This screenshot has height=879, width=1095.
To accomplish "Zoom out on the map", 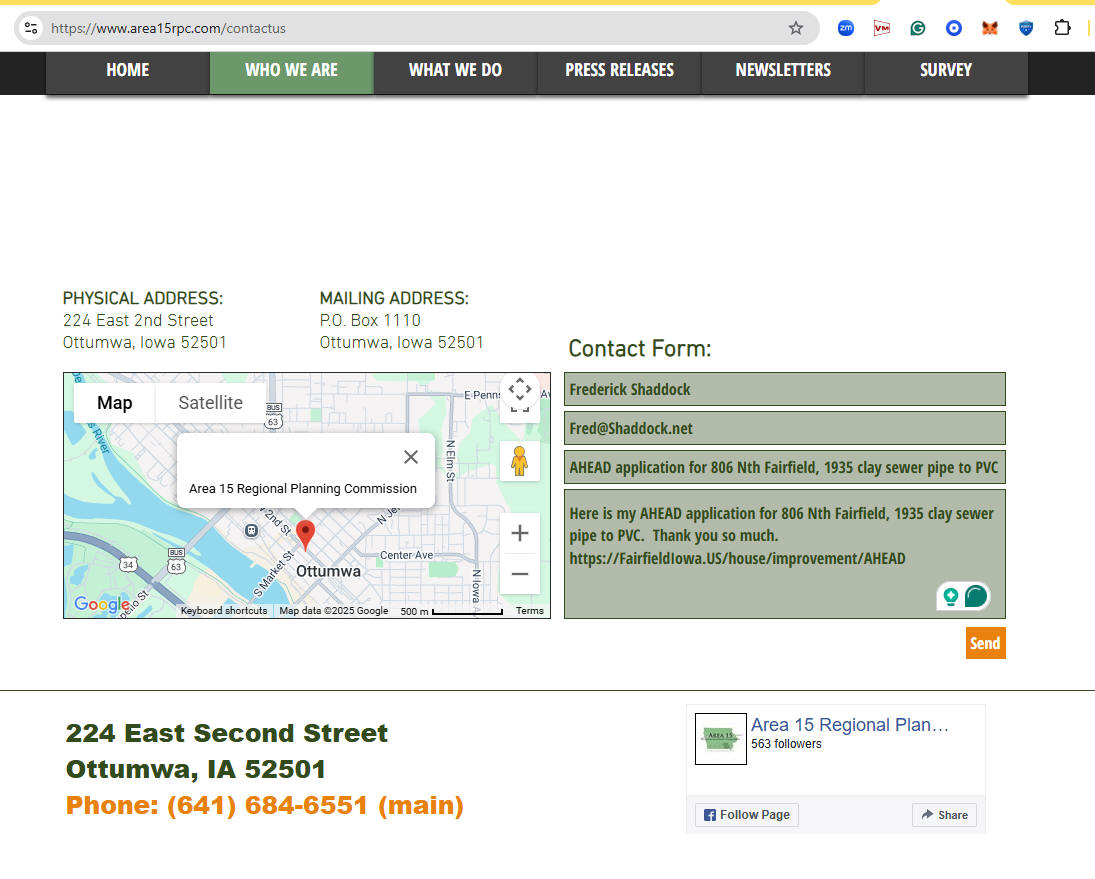I will point(520,574).
